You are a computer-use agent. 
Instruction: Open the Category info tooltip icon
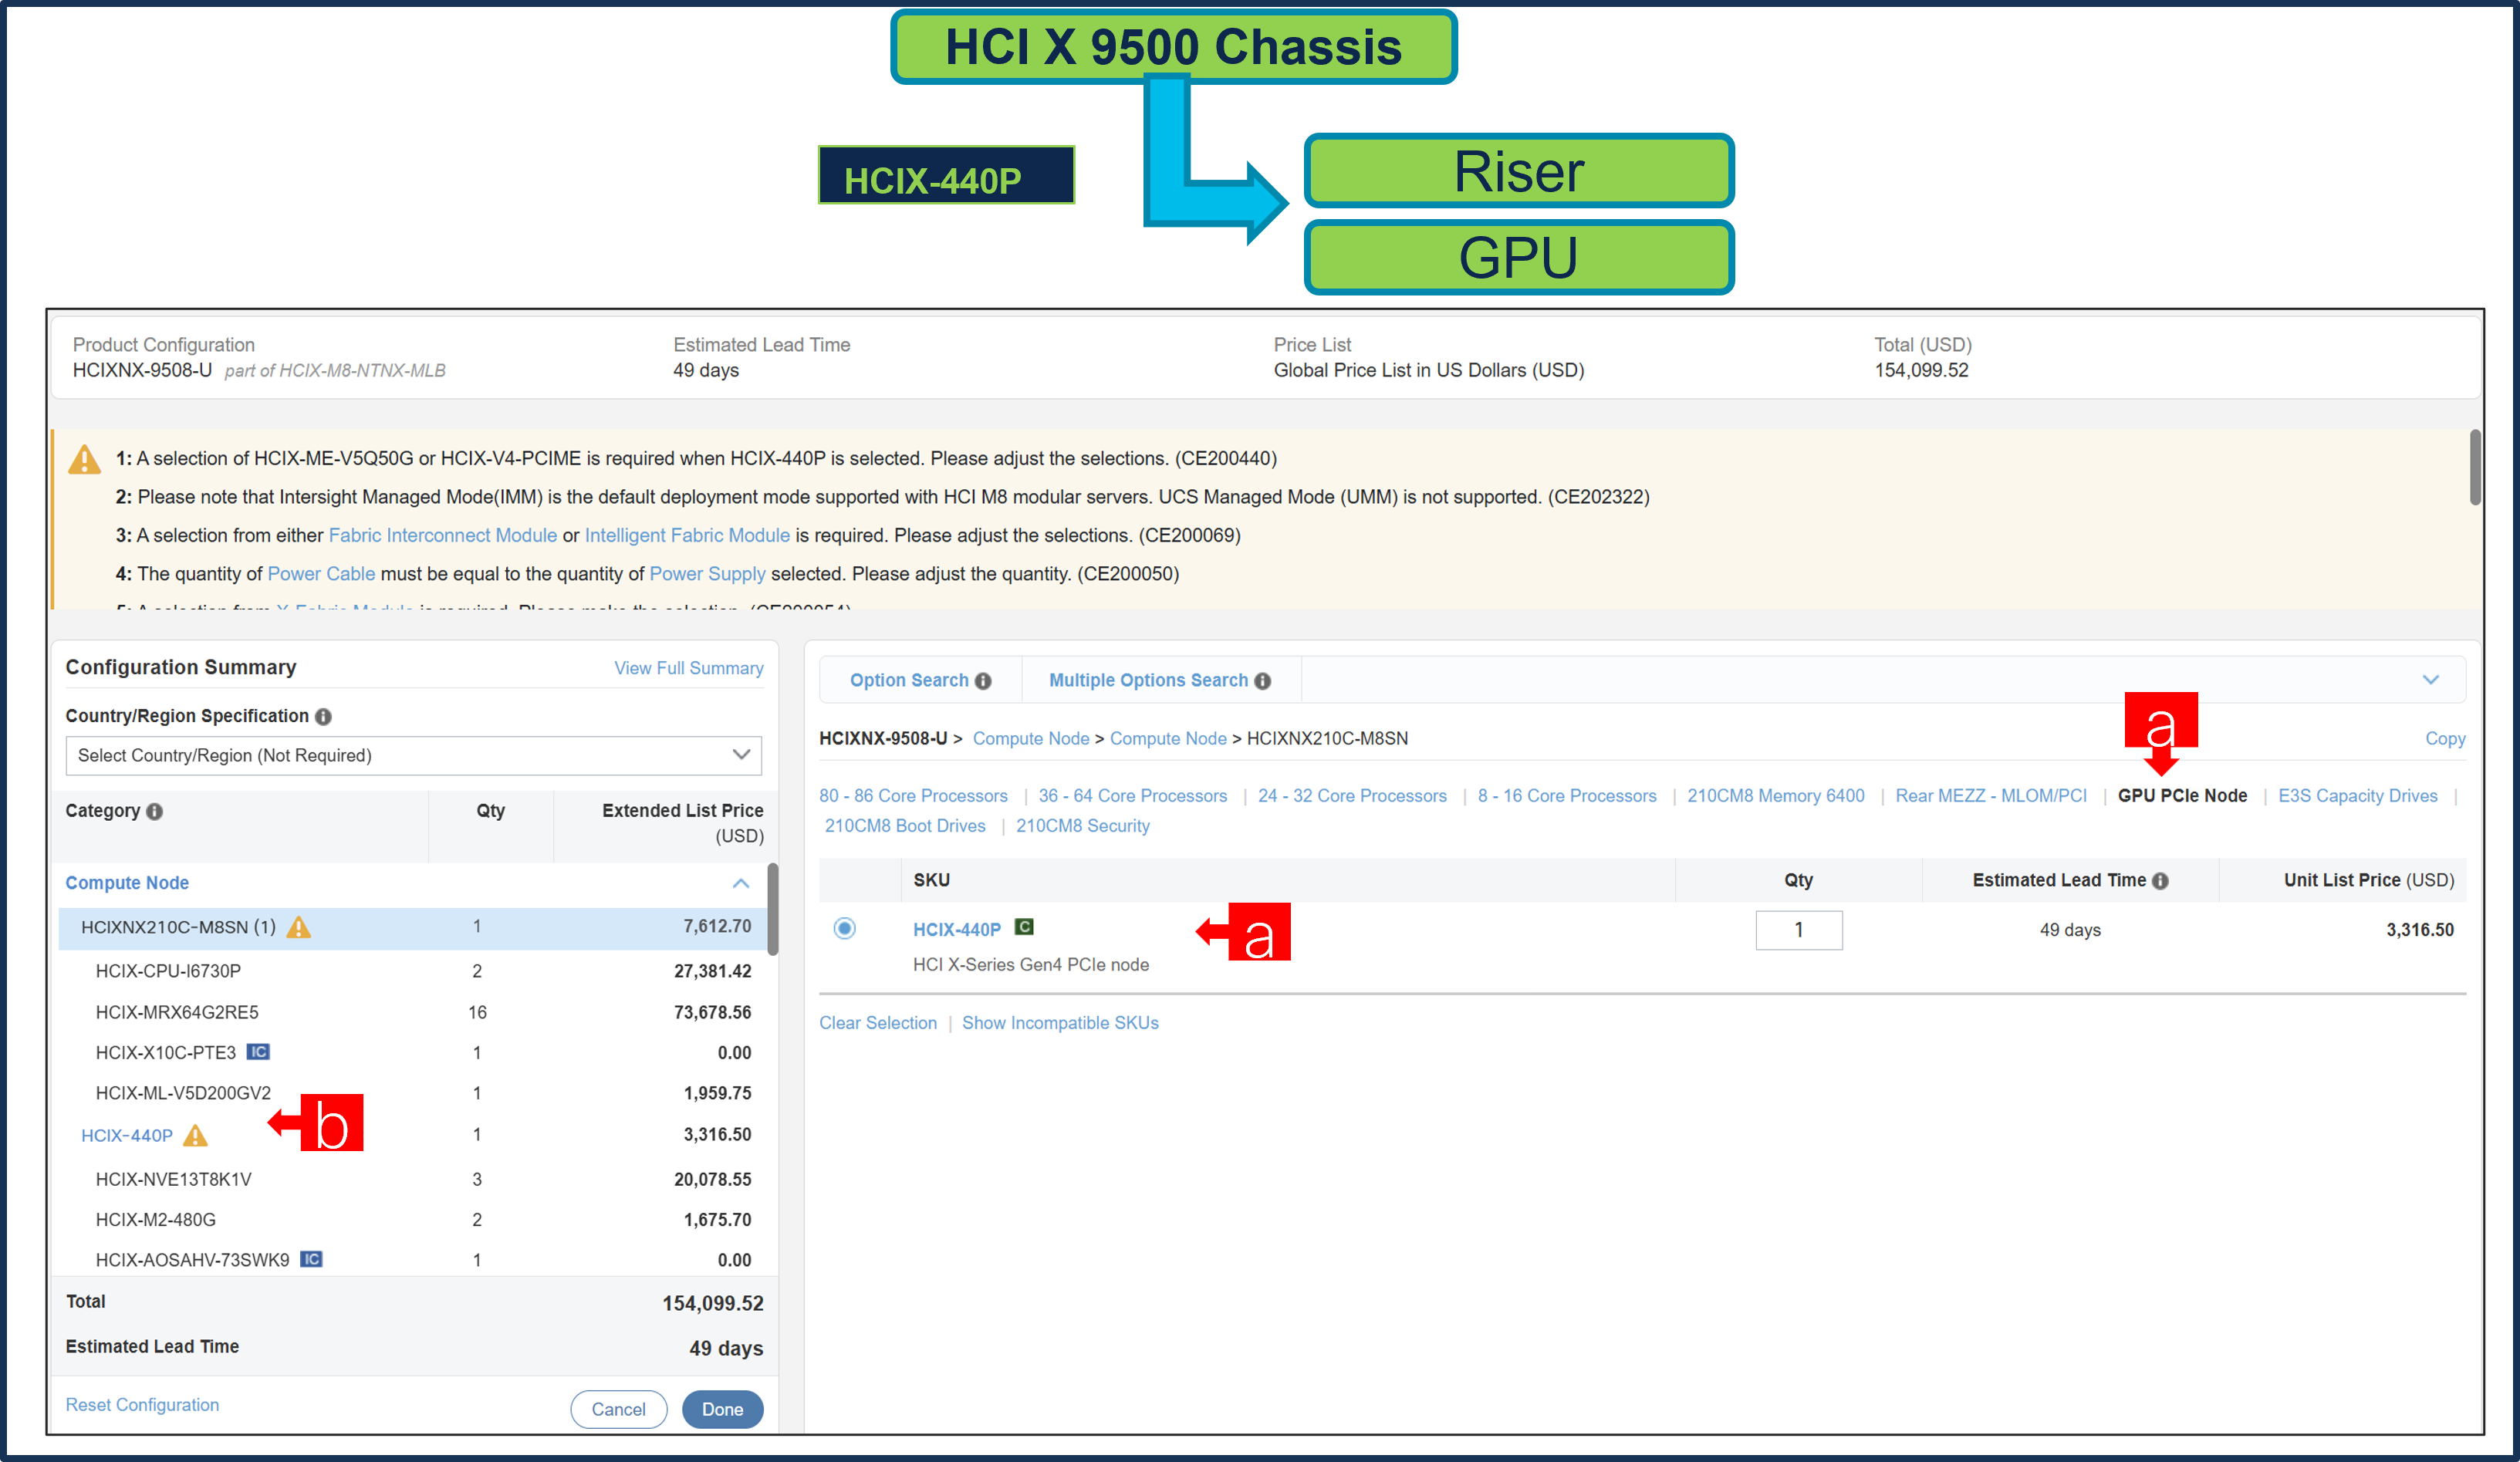click(x=154, y=812)
